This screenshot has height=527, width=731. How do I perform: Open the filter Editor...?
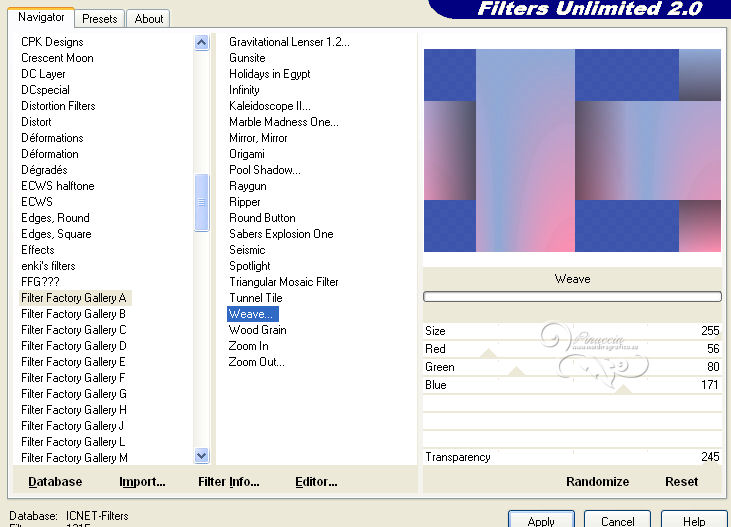(316, 481)
